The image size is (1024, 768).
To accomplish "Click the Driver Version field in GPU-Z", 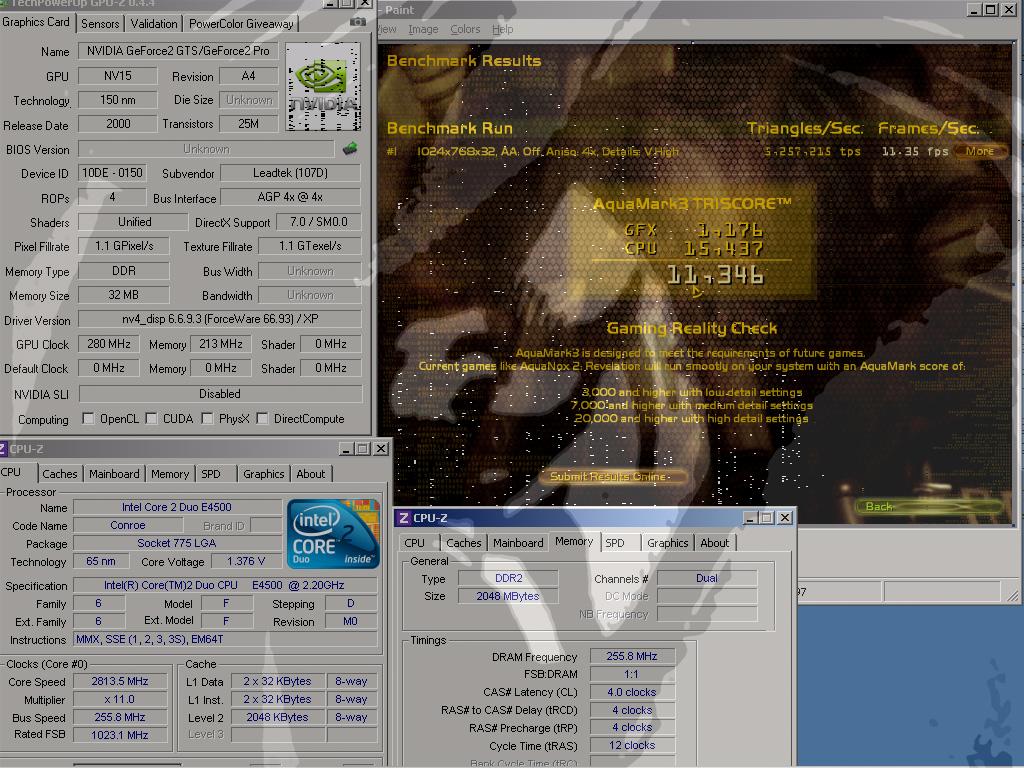I will point(220,319).
